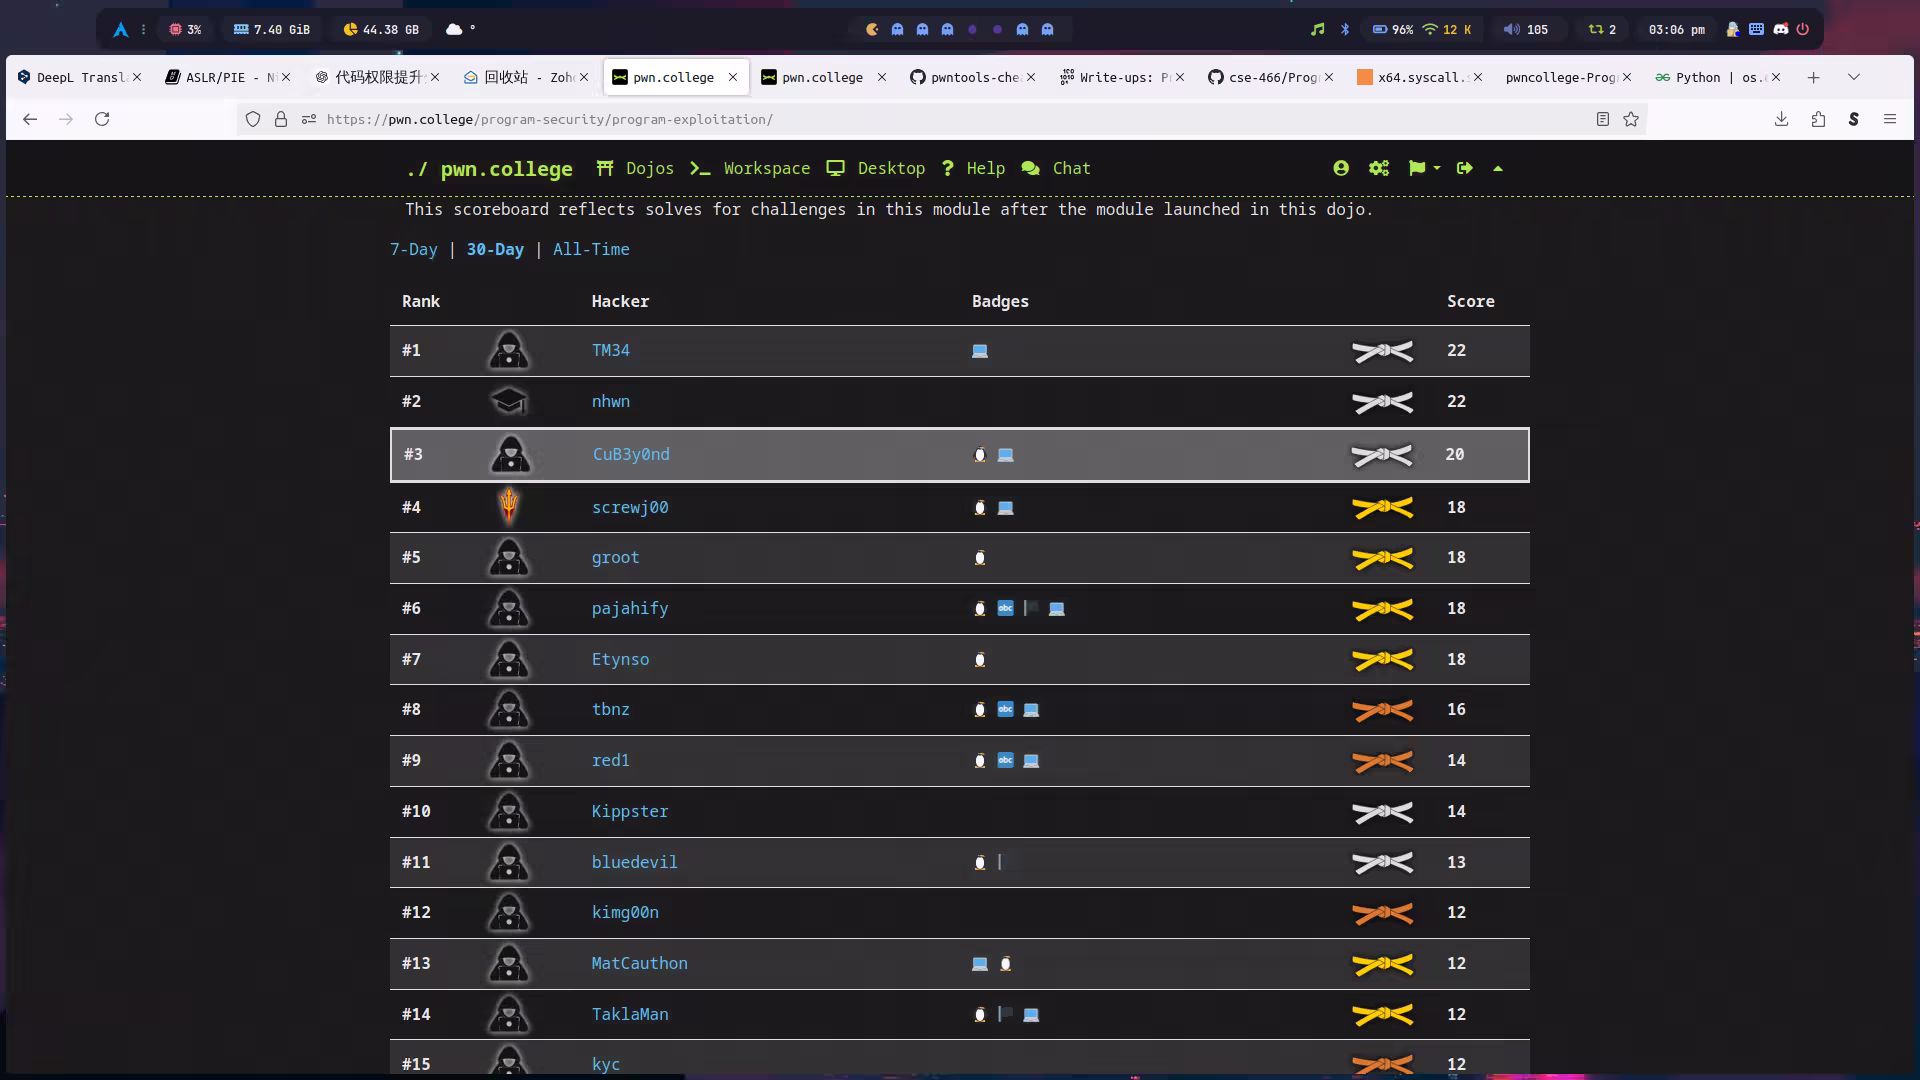Open the user profile icon

[1341, 168]
